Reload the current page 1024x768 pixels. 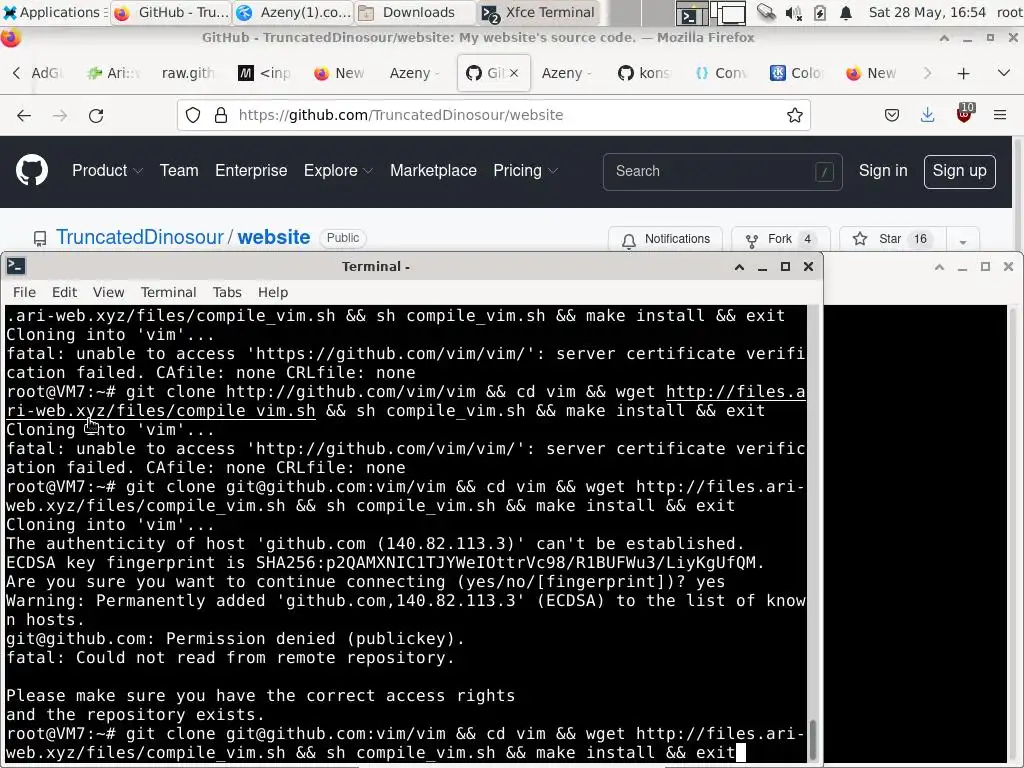point(96,116)
